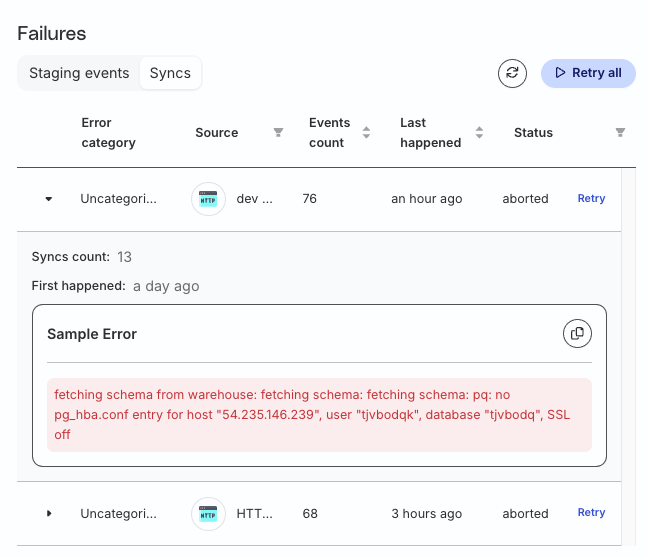Click the Status column header label
The image size is (647, 558).
point(533,132)
